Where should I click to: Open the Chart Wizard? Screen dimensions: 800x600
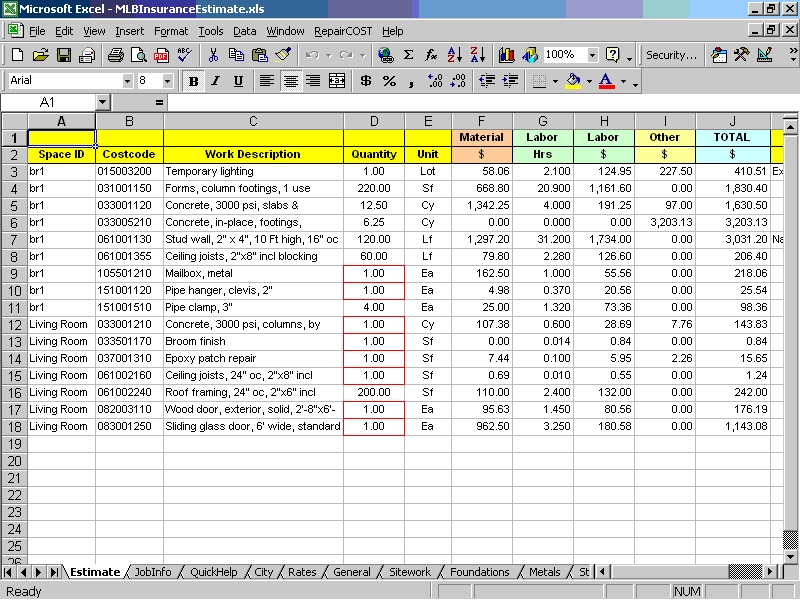click(x=507, y=54)
